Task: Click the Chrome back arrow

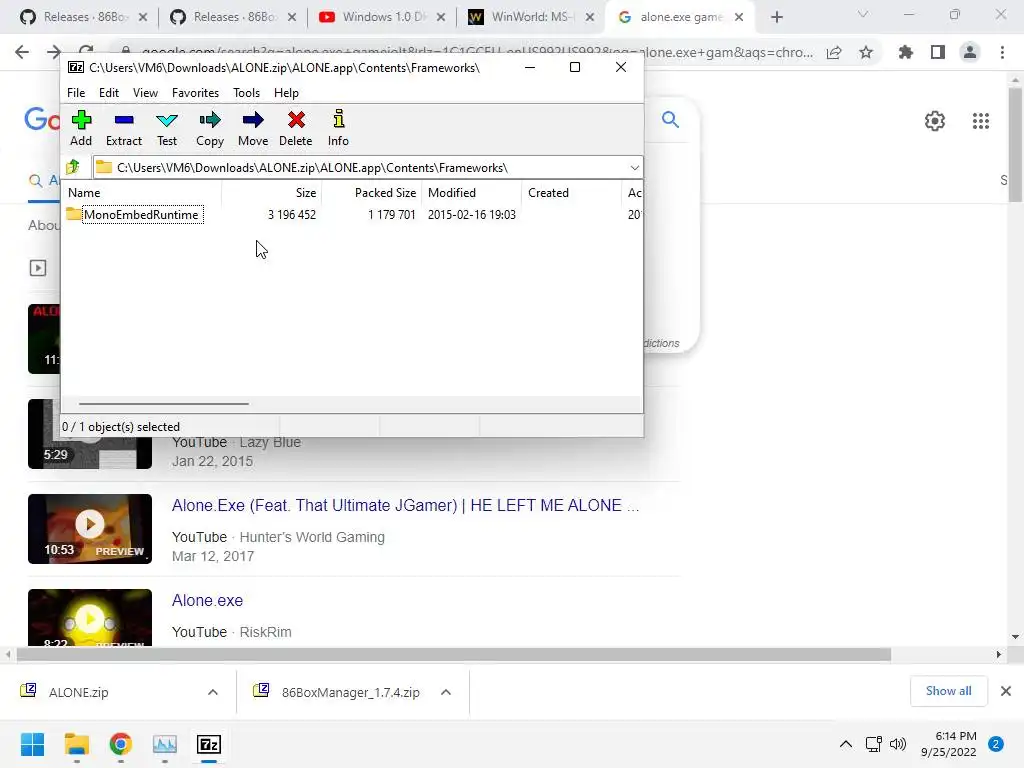Action: [22, 52]
